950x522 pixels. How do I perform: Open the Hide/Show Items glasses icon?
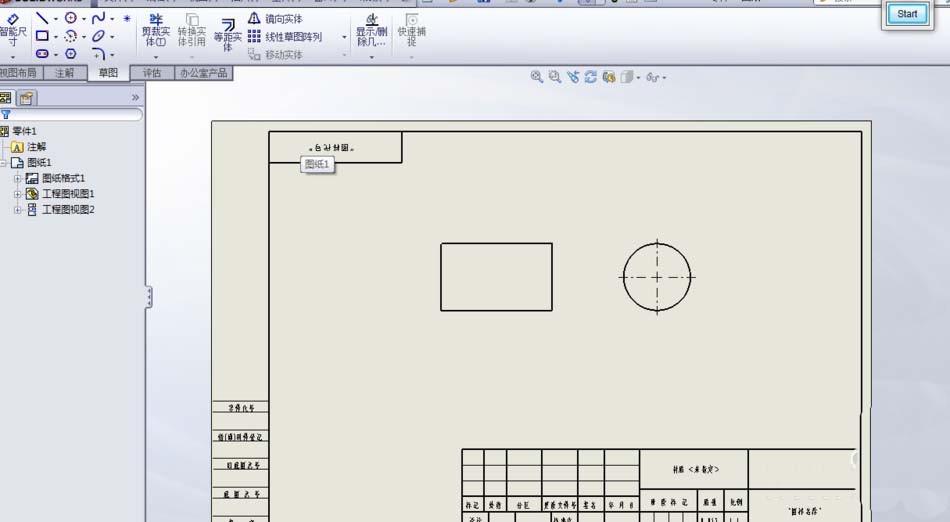(653, 78)
